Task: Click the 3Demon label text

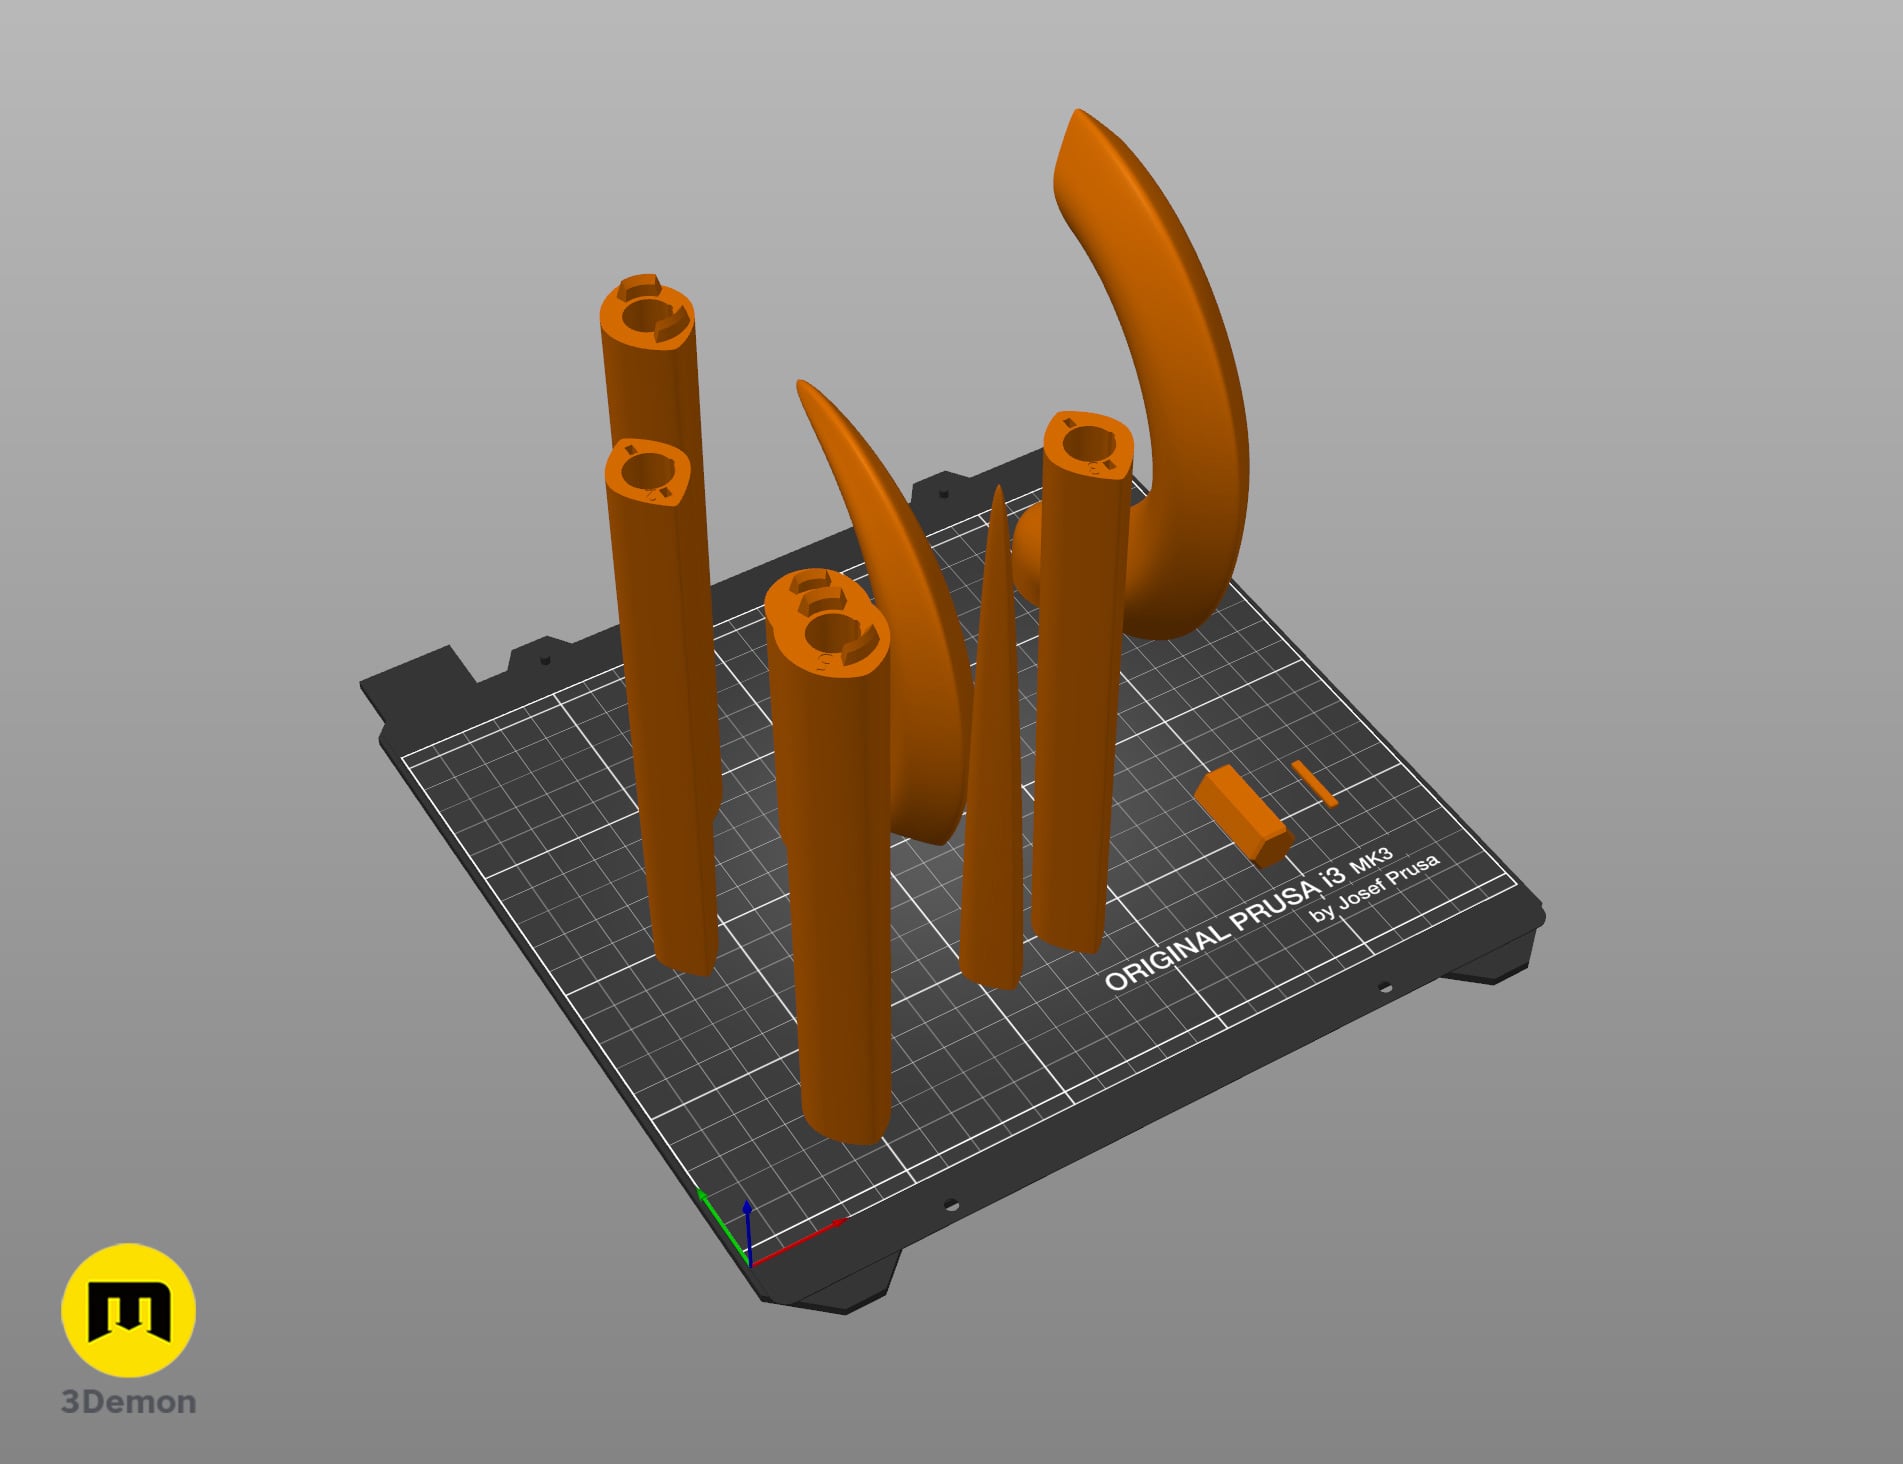Action: (x=129, y=1402)
